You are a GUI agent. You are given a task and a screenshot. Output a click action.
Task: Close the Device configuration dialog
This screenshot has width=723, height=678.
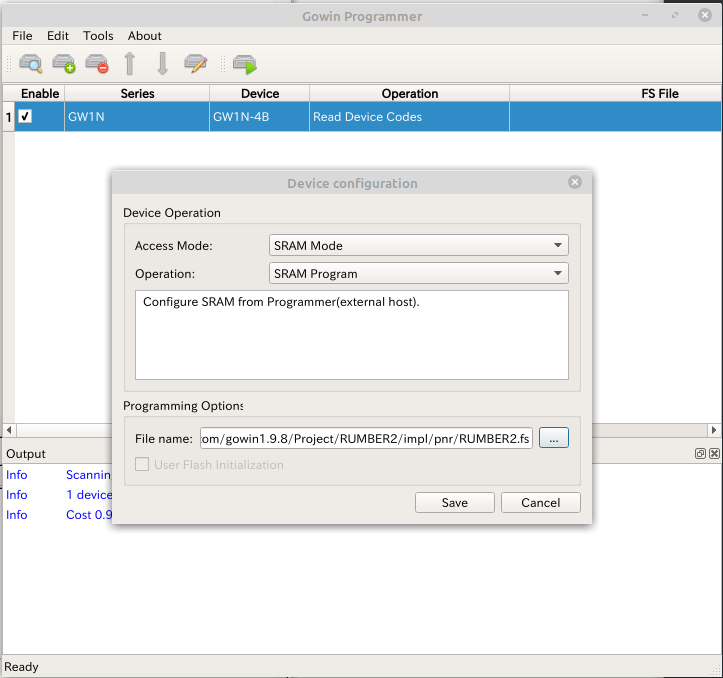click(x=575, y=182)
